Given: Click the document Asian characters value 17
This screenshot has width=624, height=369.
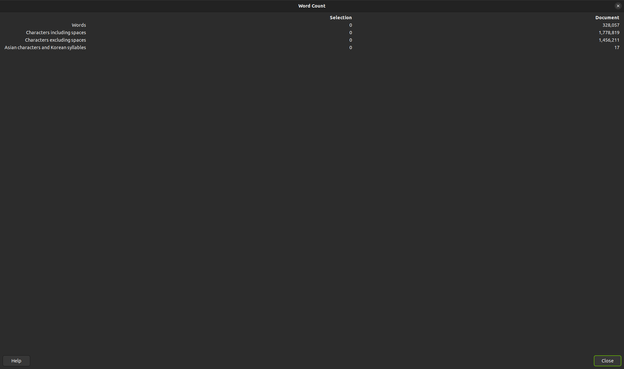Looking at the screenshot, I should coord(617,48).
